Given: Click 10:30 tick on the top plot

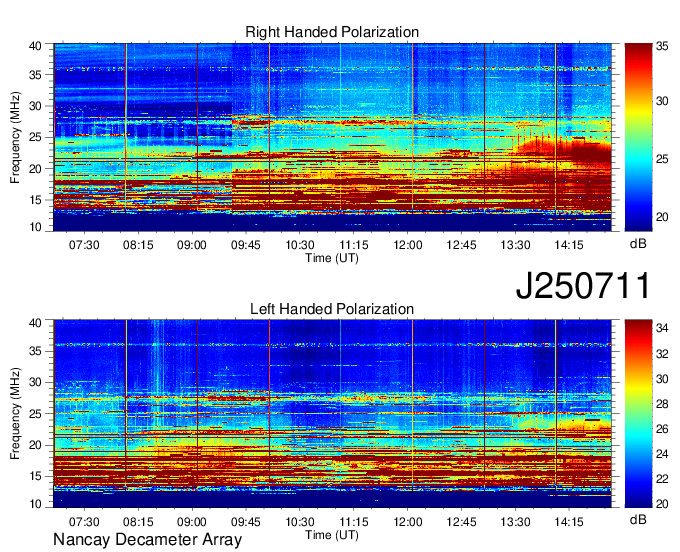Looking at the screenshot, I should tap(300, 245).
